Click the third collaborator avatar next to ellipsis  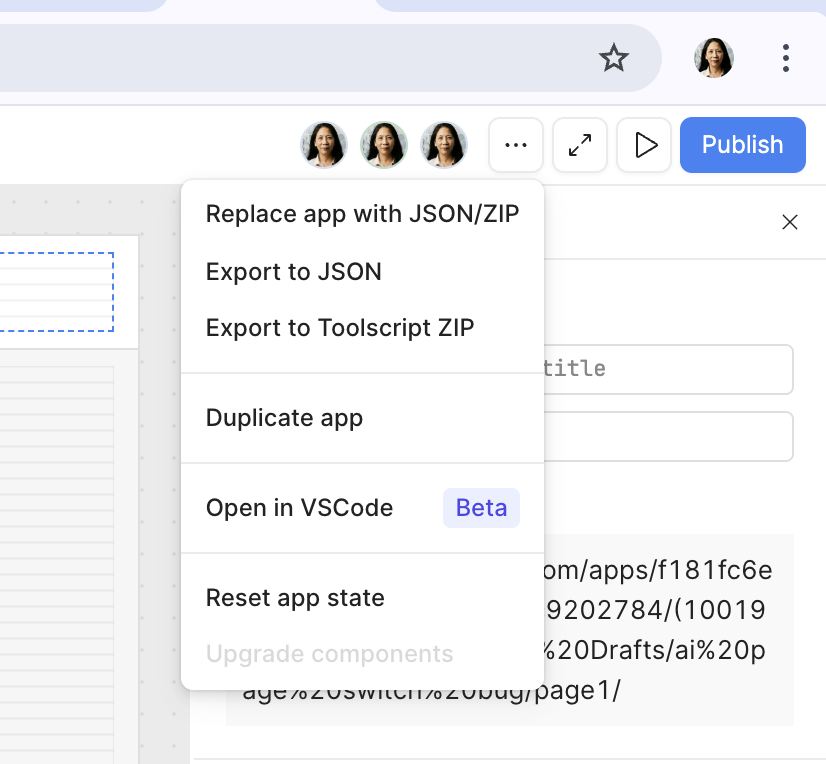pos(444,145)
